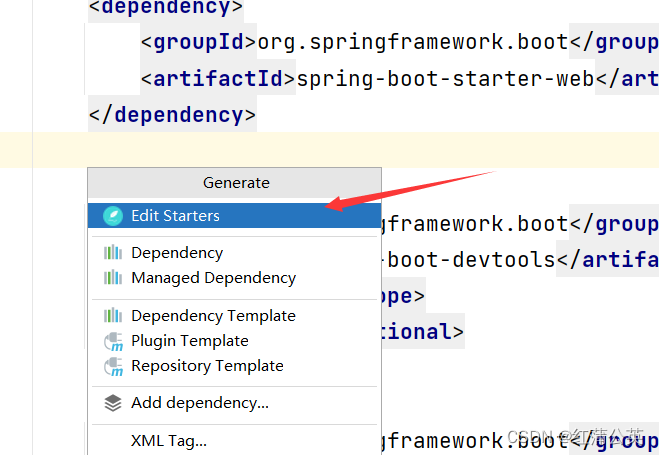Click the Managed Dependency bars icon

(x=113, y=278)
